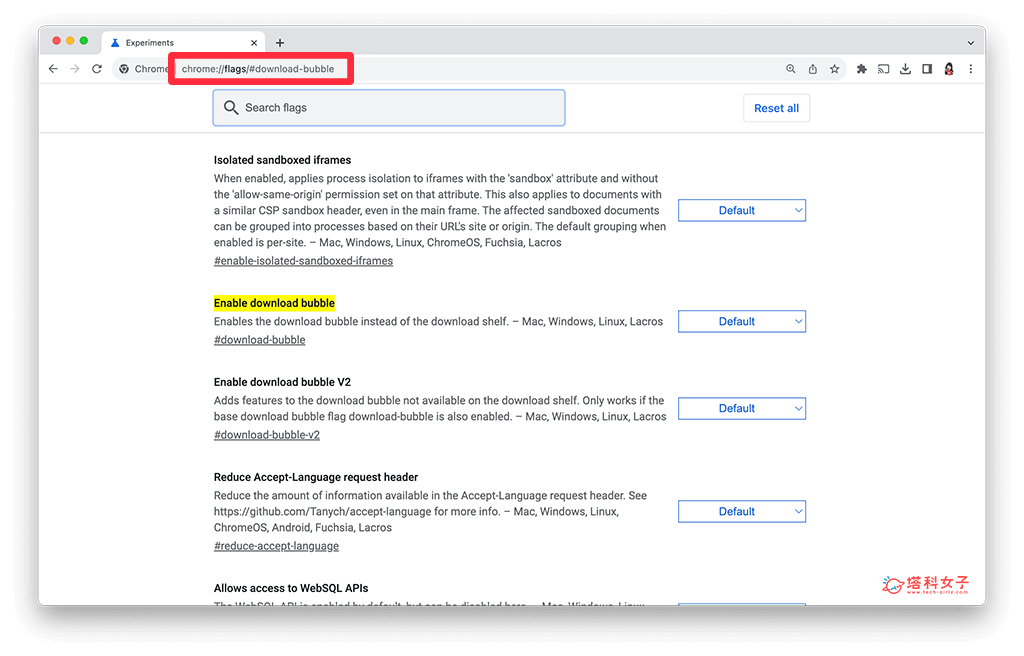Click the Share page icon

point(812,69)
